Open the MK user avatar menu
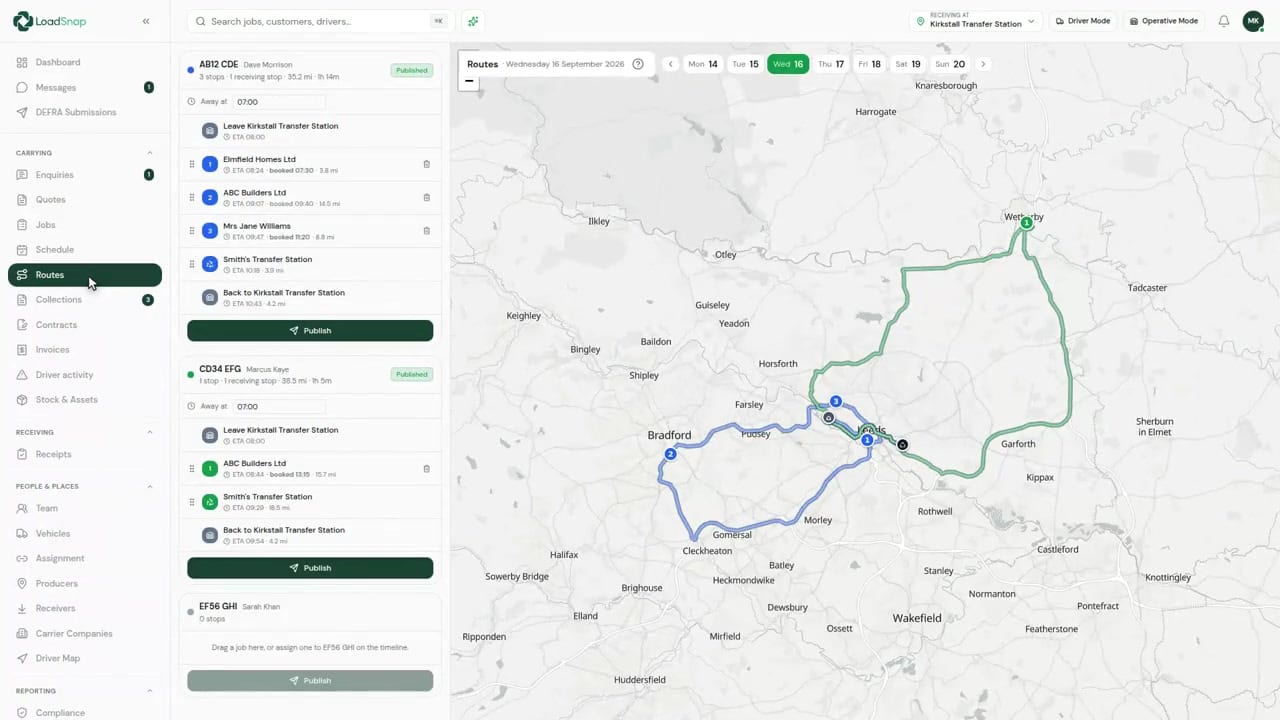 click(1253, 21)
